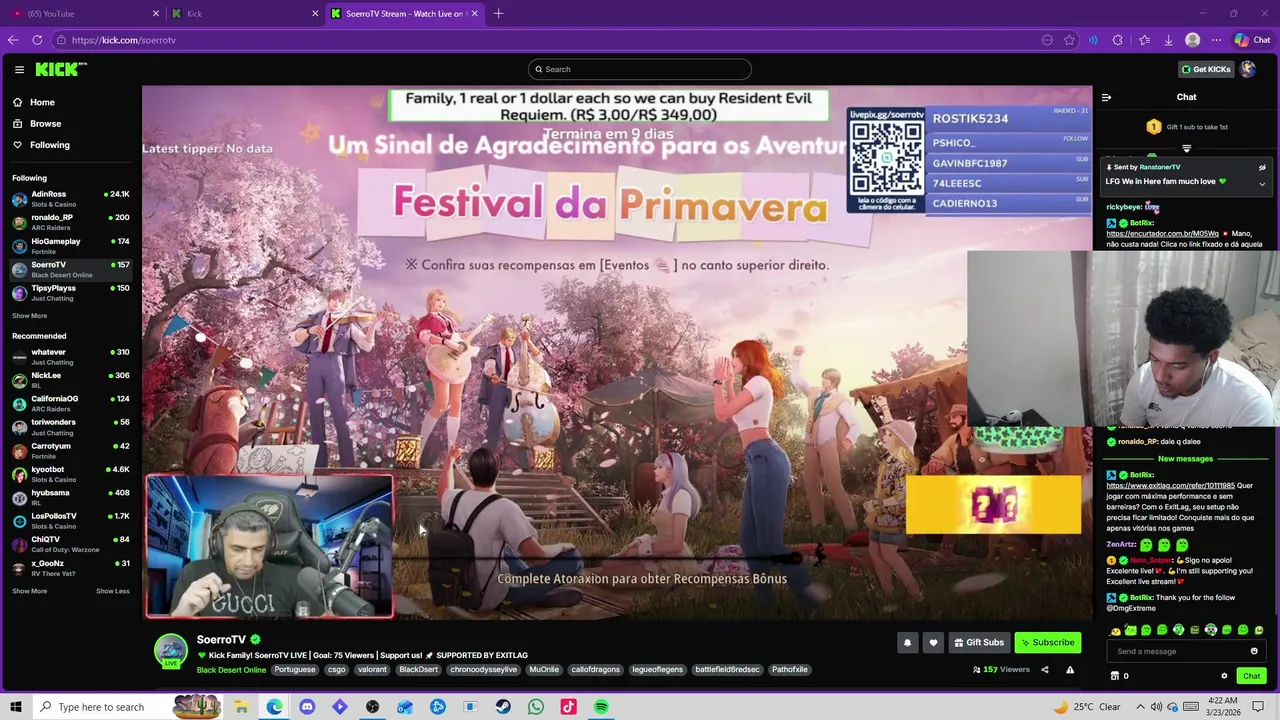Open NickLee recommended channel
This screenshot has width=1280, height=720.
[70, 379]
